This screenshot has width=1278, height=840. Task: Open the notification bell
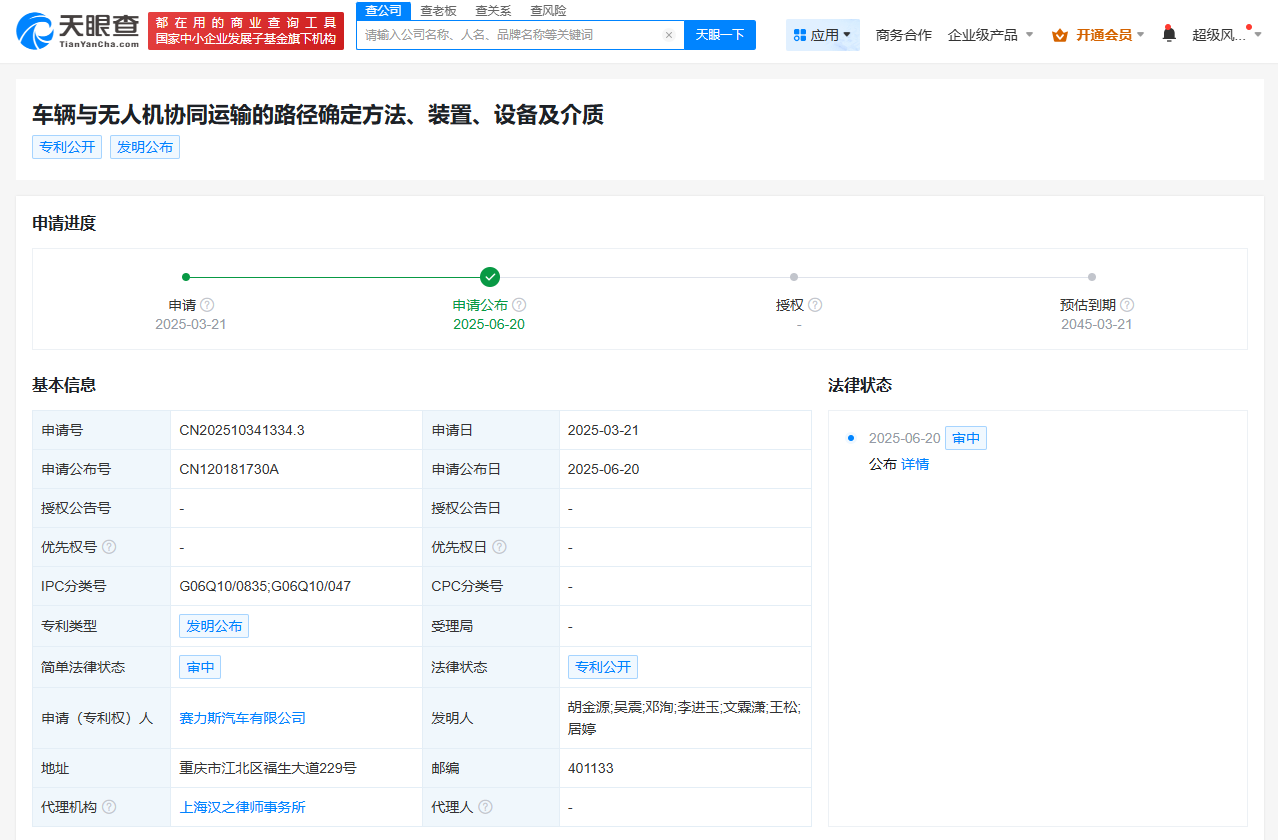point(1169,34)
